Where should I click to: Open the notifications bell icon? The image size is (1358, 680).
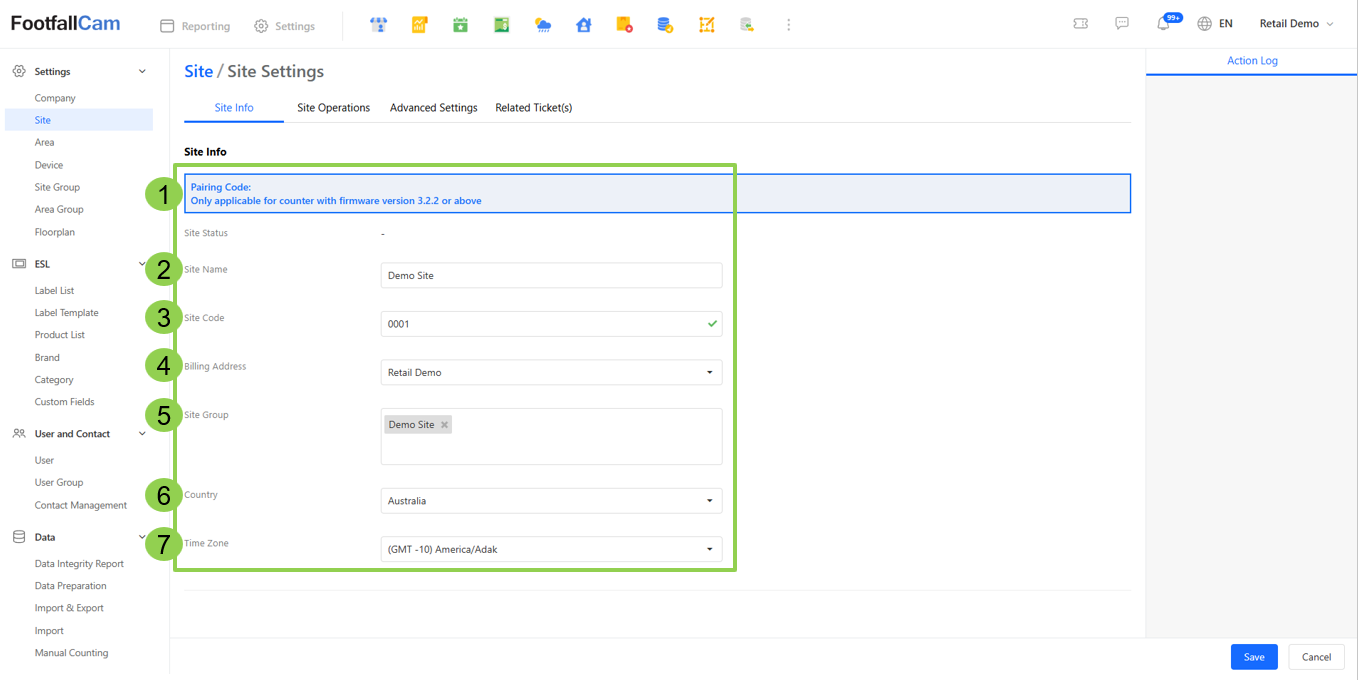coord(1163,24)
